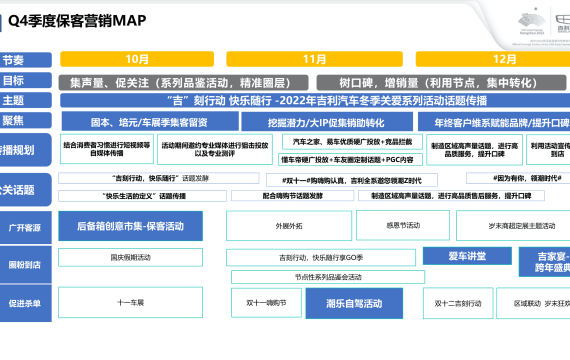
Task: Click the 促进杀单 row label
Action: (25, 303)
